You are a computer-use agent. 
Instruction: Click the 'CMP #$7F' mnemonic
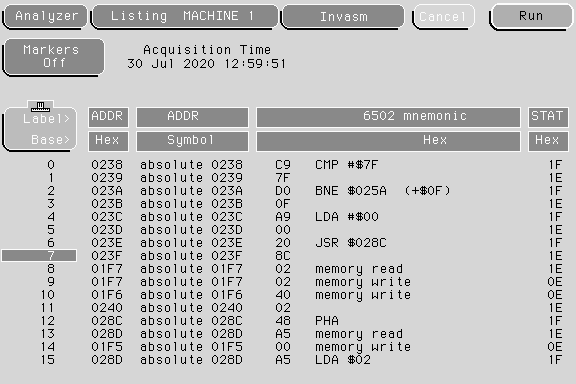coord(346,165)
